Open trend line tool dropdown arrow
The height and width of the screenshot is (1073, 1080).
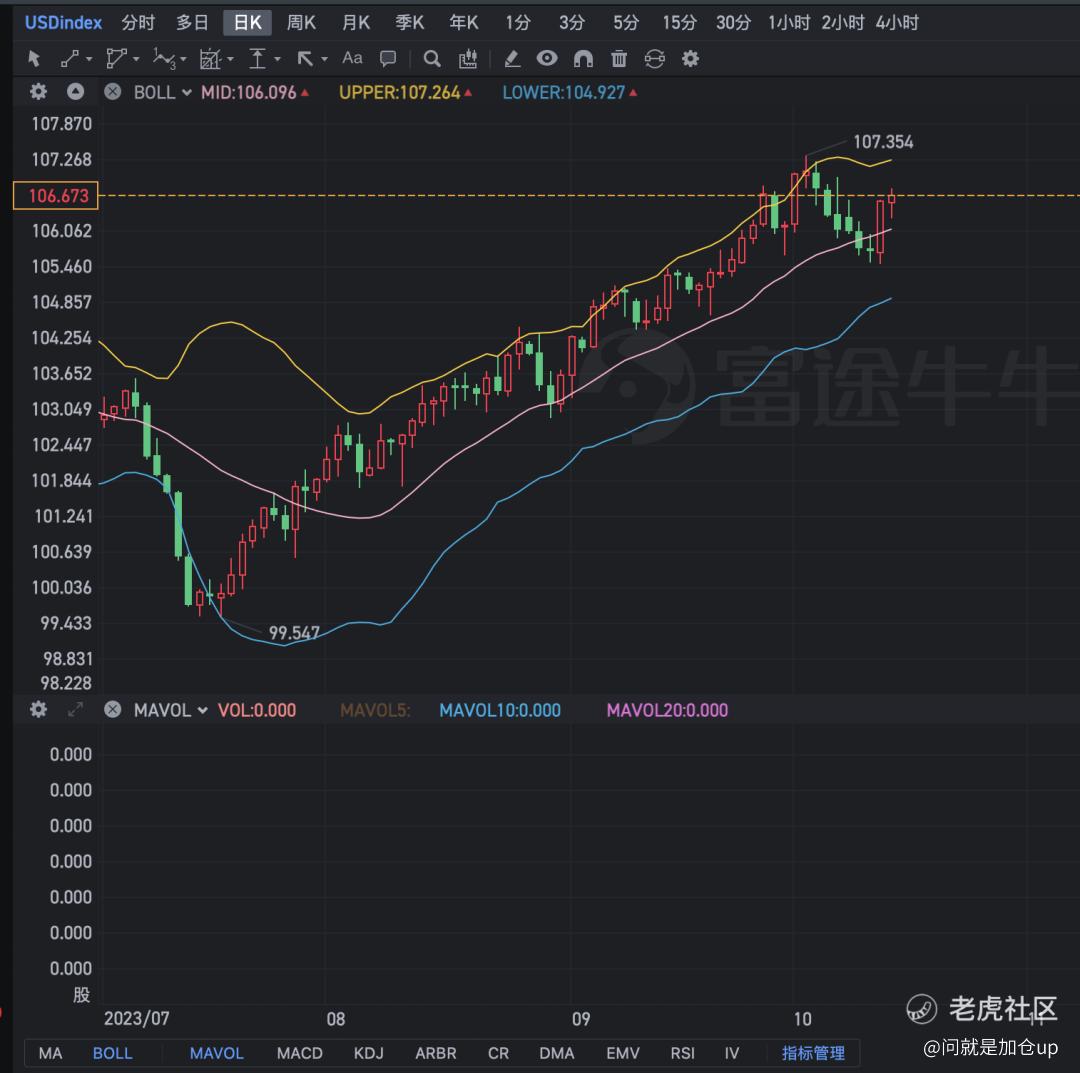pyautogui.click(x=89, y=60)
